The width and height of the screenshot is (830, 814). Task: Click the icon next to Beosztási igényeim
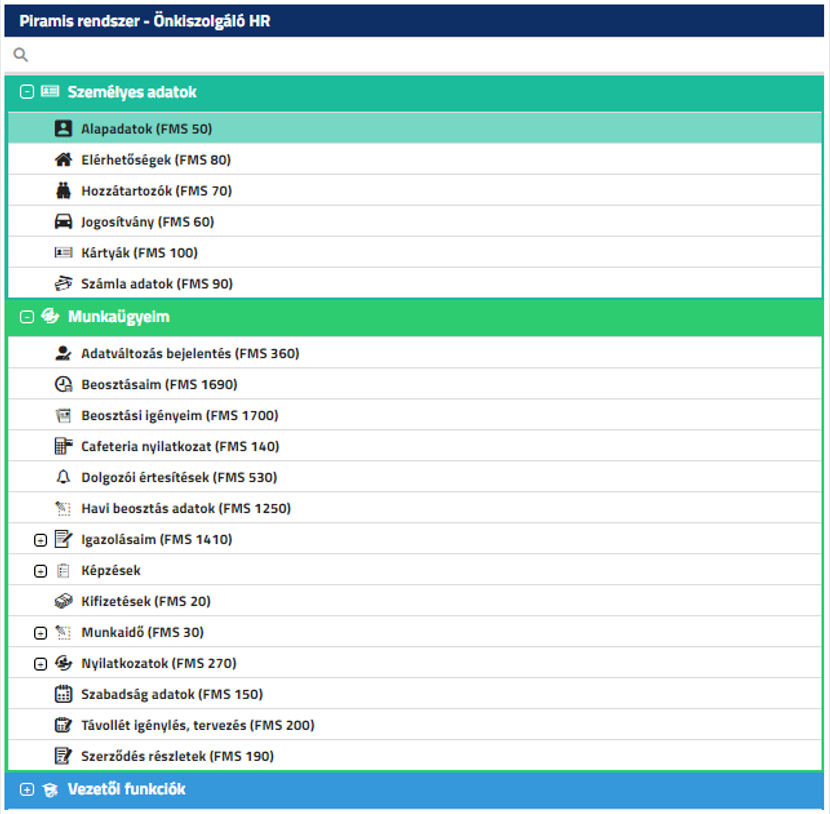click(63, 415)
